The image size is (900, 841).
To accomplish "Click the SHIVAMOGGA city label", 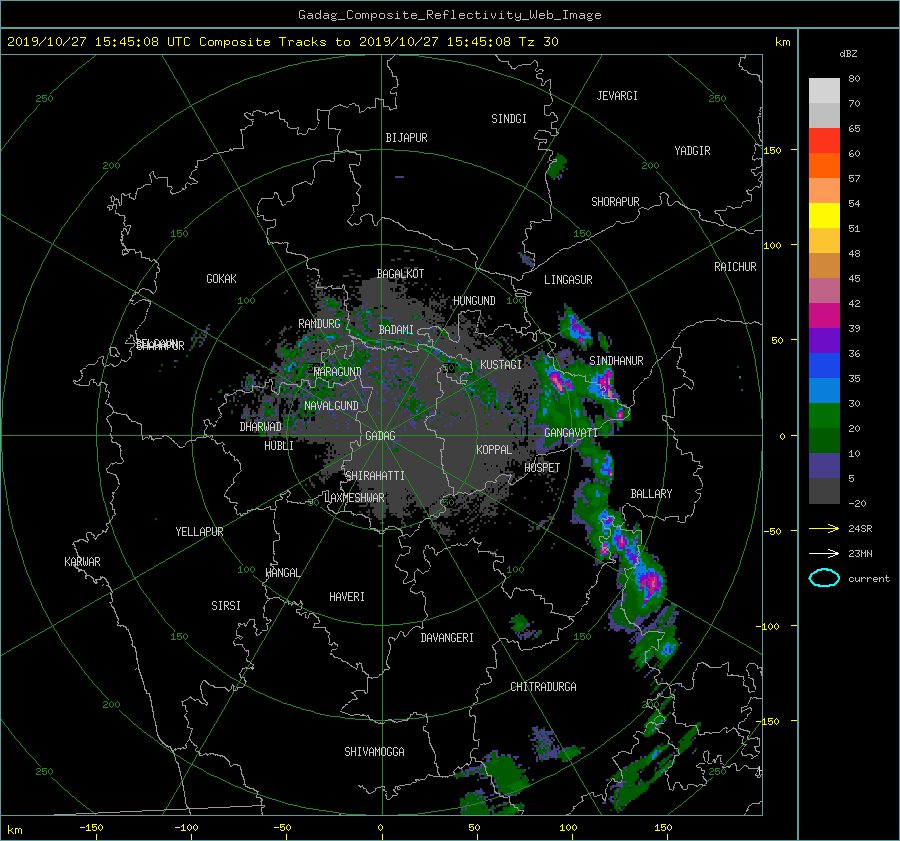I will pyautogui.click(x=374, y=751).
